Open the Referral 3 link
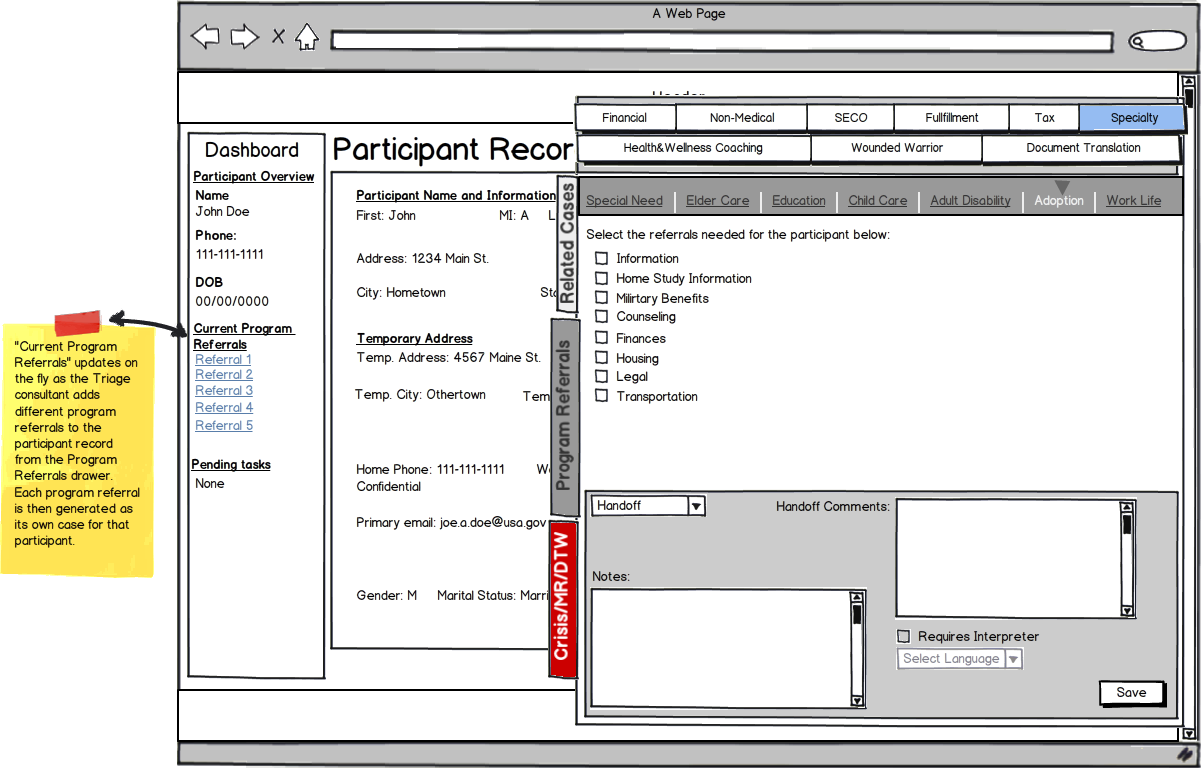Viewport: 1201px width, 768px height. coord(224,391)
